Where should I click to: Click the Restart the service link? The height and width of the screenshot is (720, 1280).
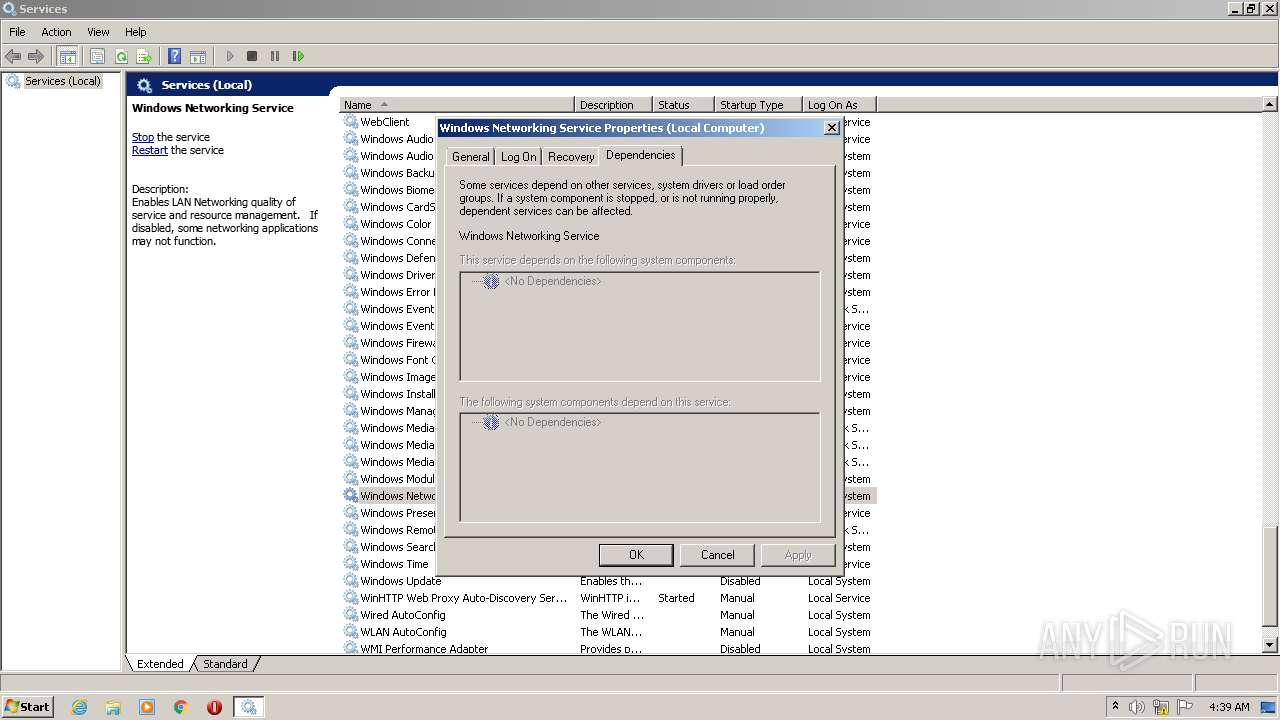coord(150,150)
